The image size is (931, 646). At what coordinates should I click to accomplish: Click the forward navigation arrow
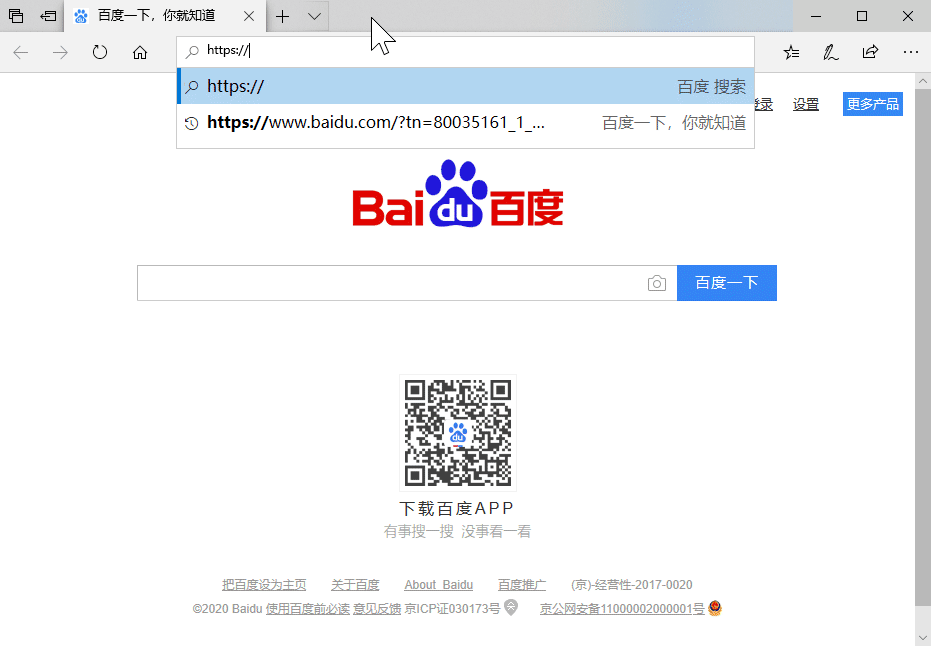coord(60,53)
